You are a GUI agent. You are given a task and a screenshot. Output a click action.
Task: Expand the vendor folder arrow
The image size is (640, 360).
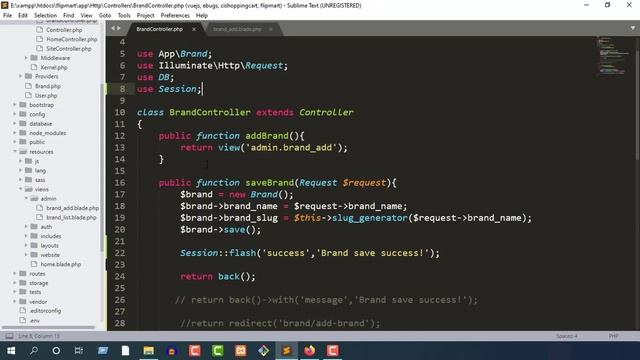[x=15, y=302]
